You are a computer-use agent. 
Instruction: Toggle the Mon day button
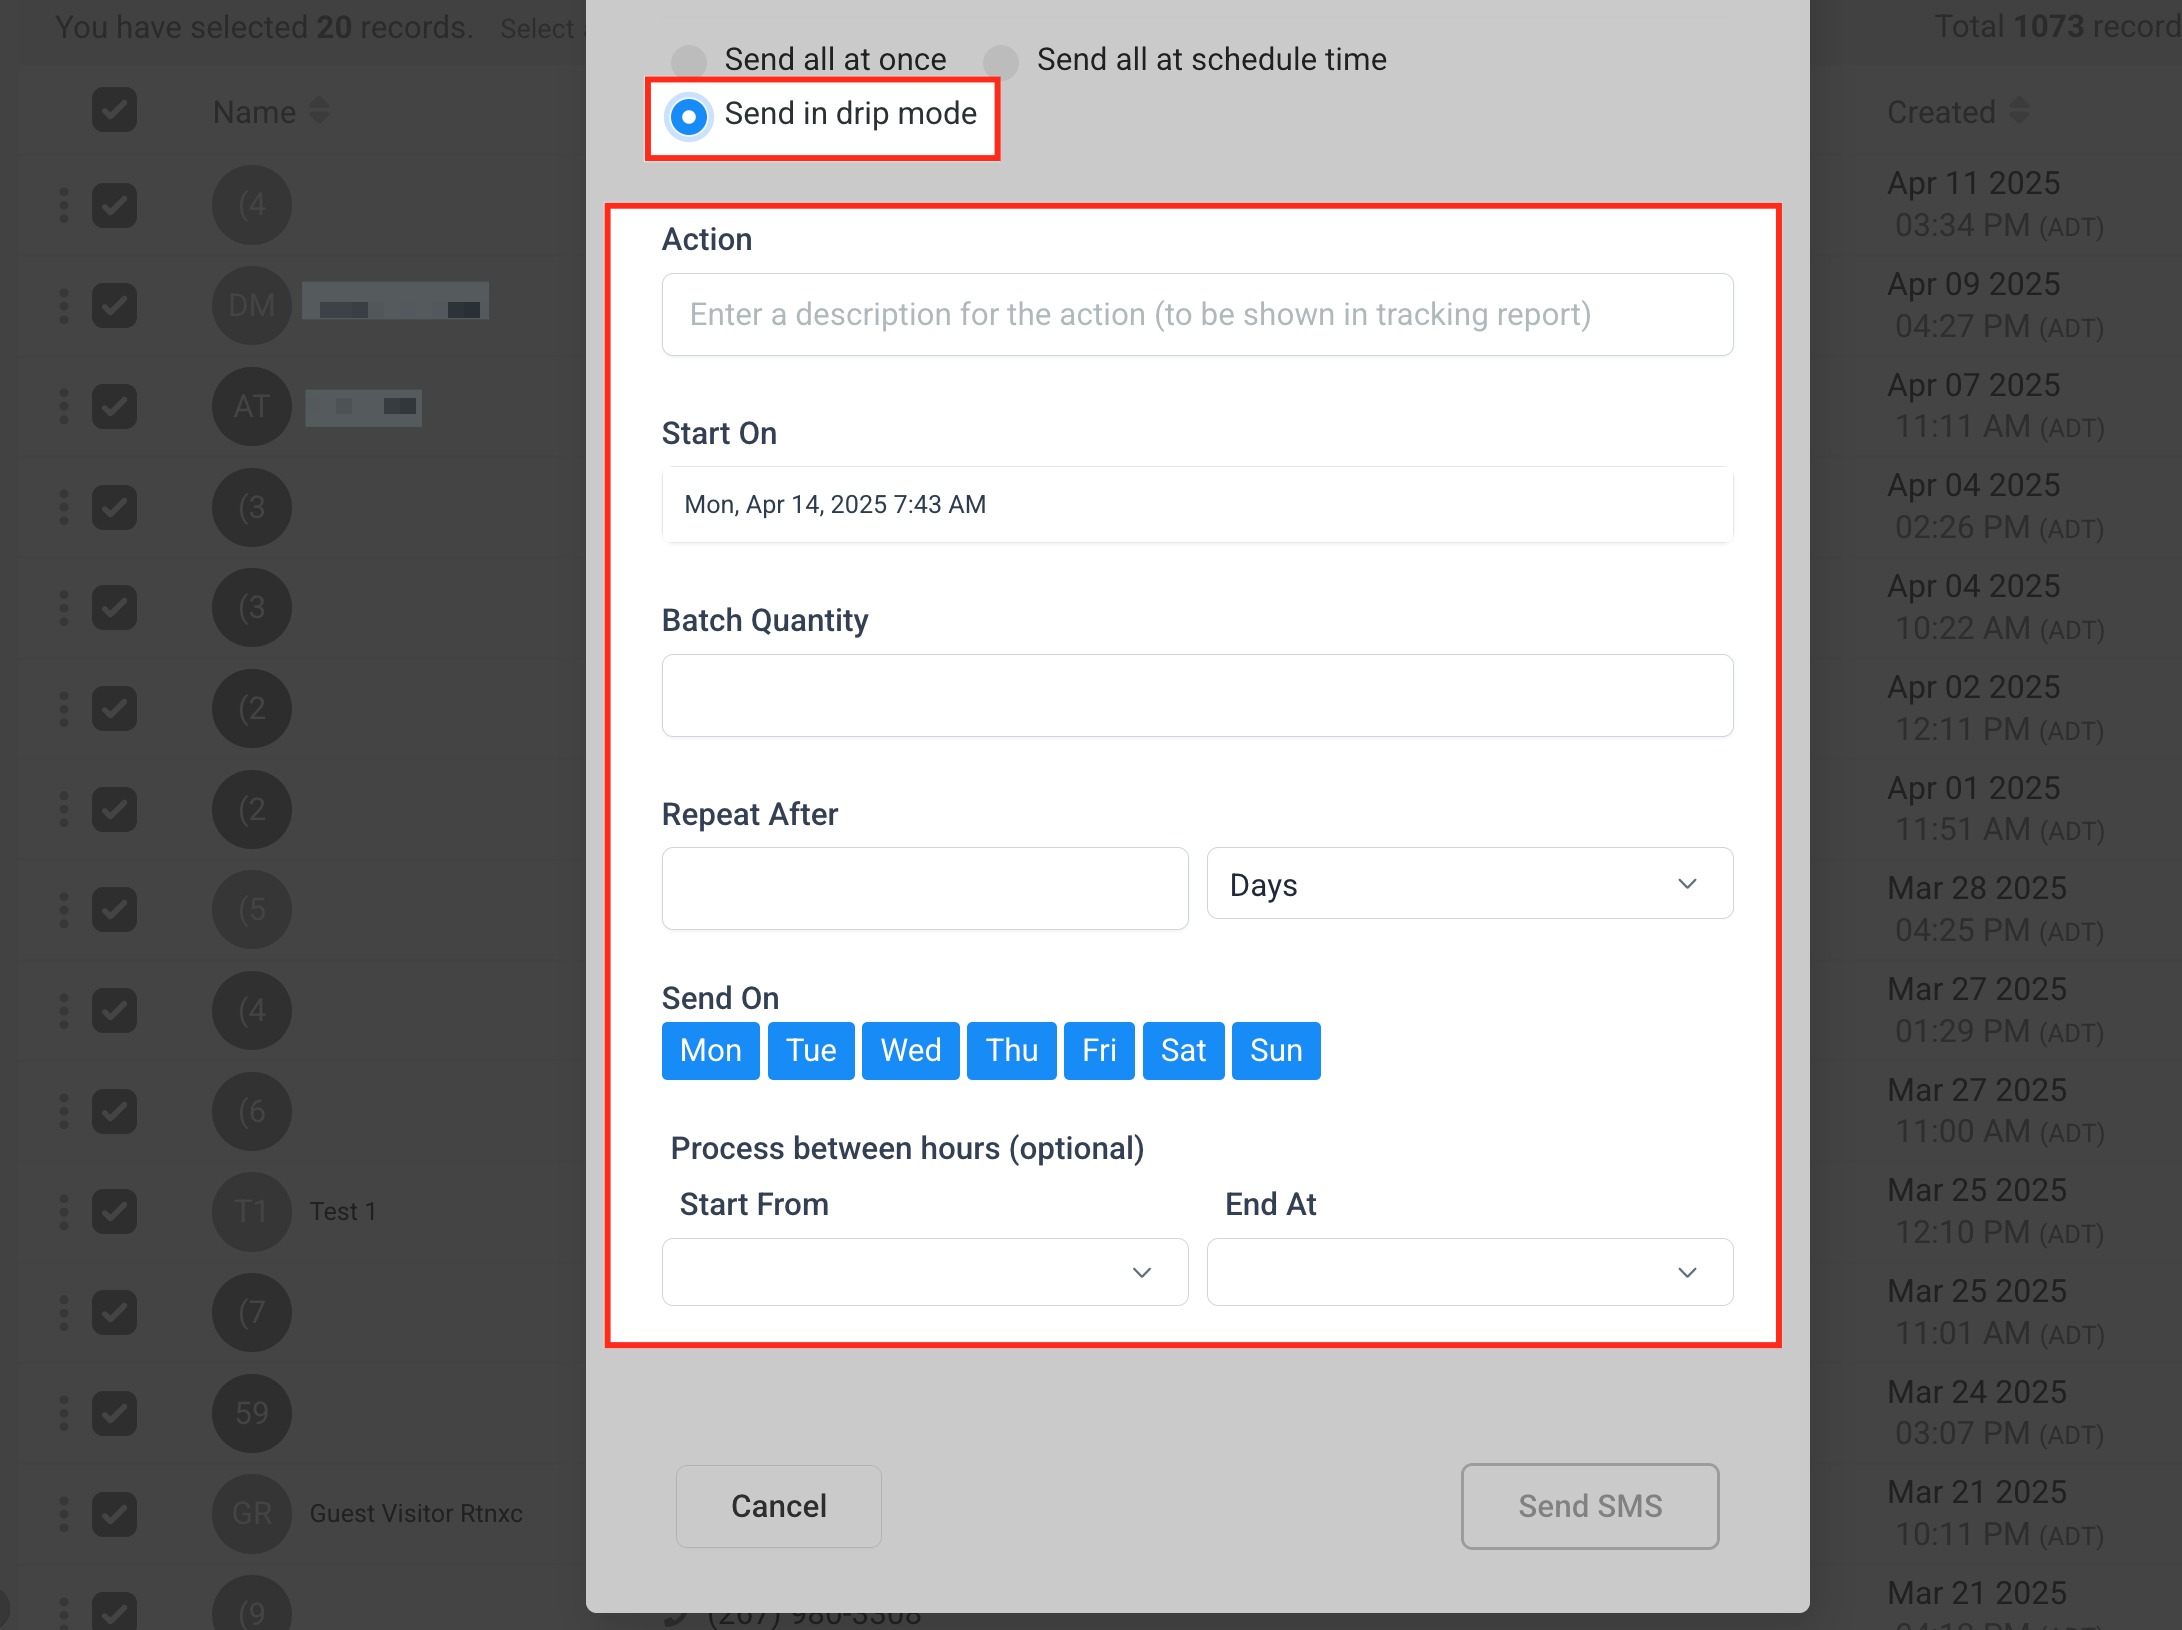pos(710,1050)
